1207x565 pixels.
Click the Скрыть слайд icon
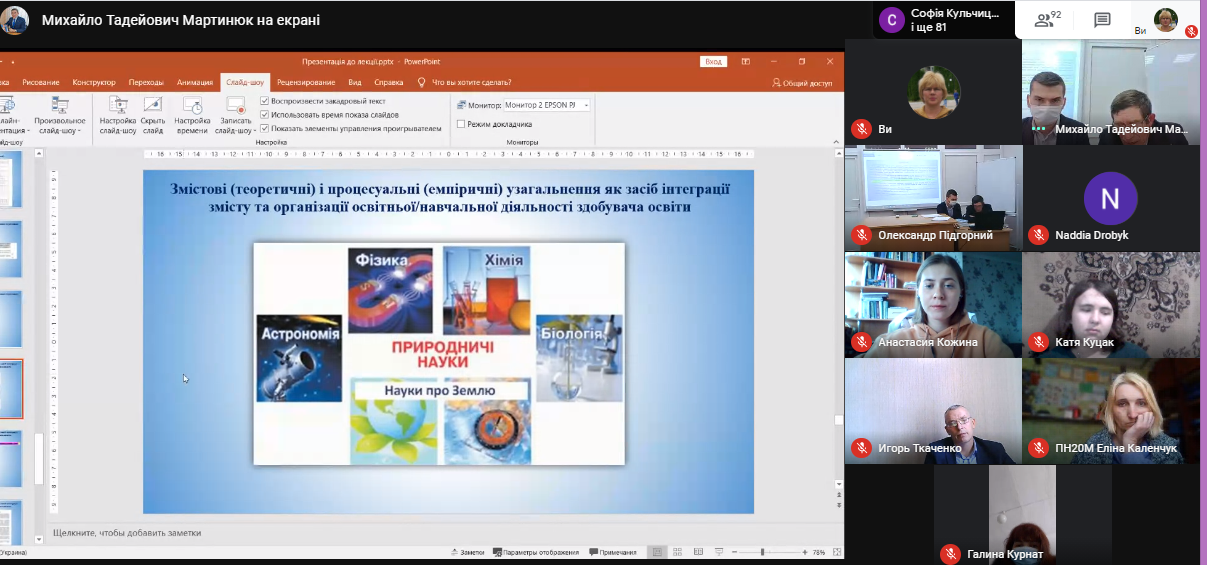pyautogui.click(x=153, y=106)
